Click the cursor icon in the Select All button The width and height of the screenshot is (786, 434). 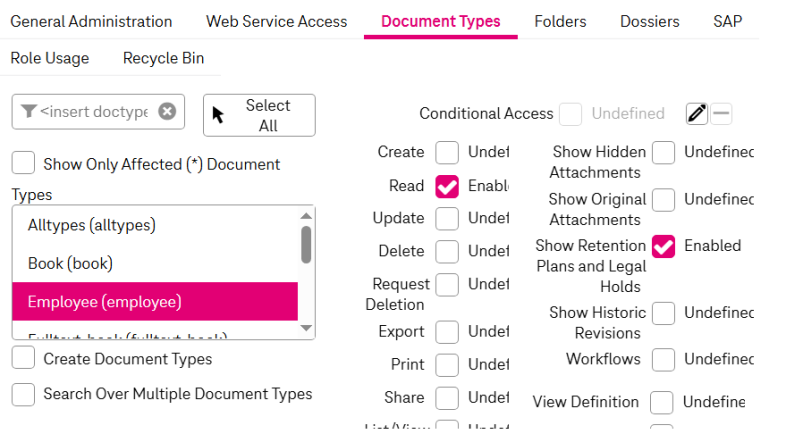(219, 115)
